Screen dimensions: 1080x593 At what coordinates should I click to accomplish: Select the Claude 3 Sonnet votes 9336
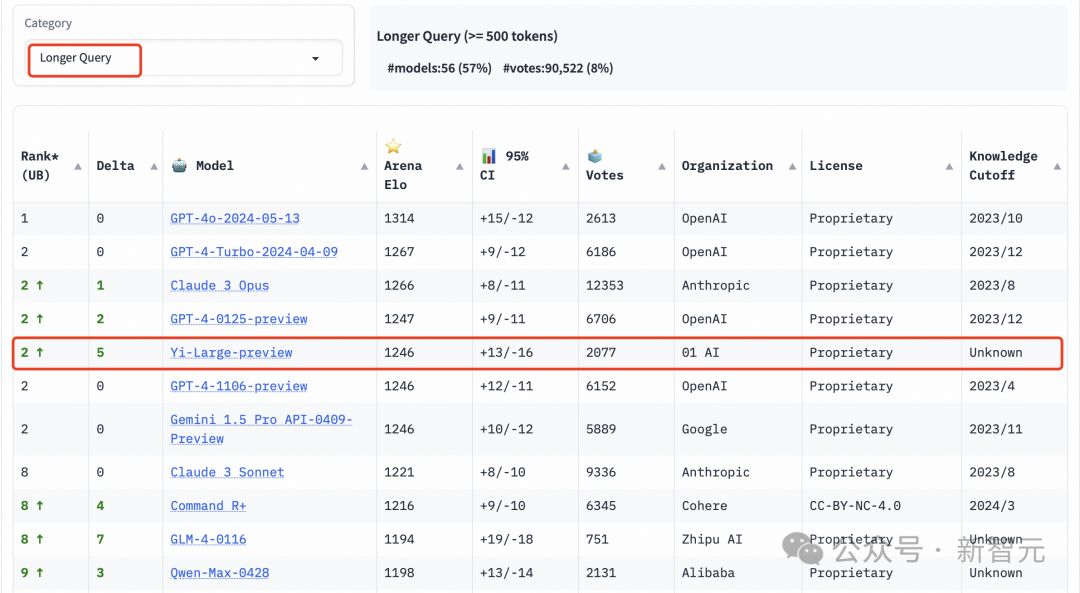tap(601, 472)
